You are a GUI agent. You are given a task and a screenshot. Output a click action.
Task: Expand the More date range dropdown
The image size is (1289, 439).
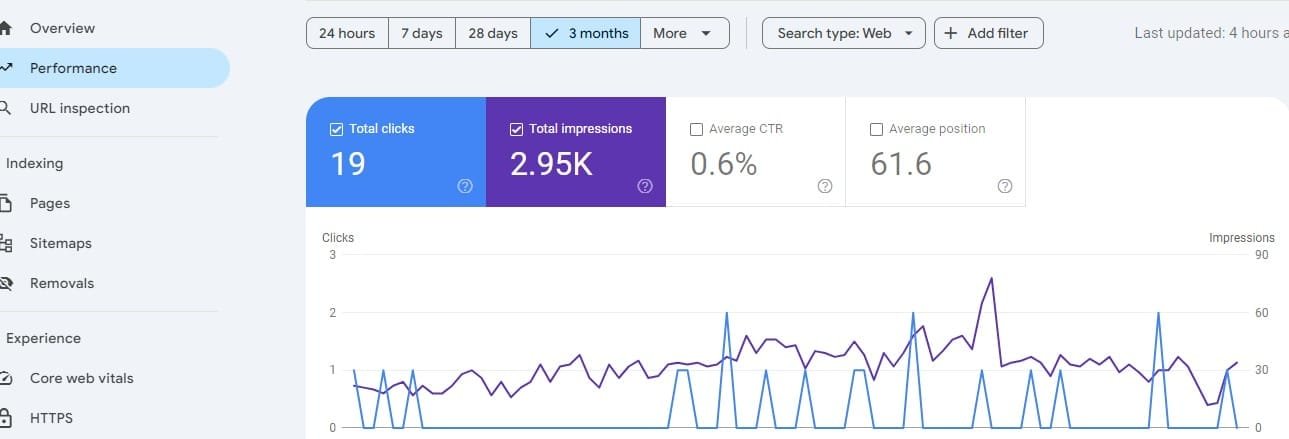[x=684, y=33]
